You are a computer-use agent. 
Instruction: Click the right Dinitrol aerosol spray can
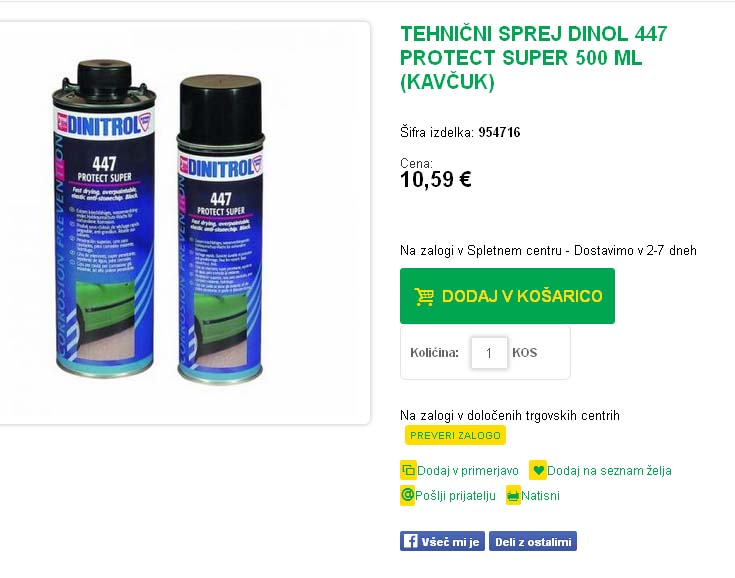click(221, 228)
